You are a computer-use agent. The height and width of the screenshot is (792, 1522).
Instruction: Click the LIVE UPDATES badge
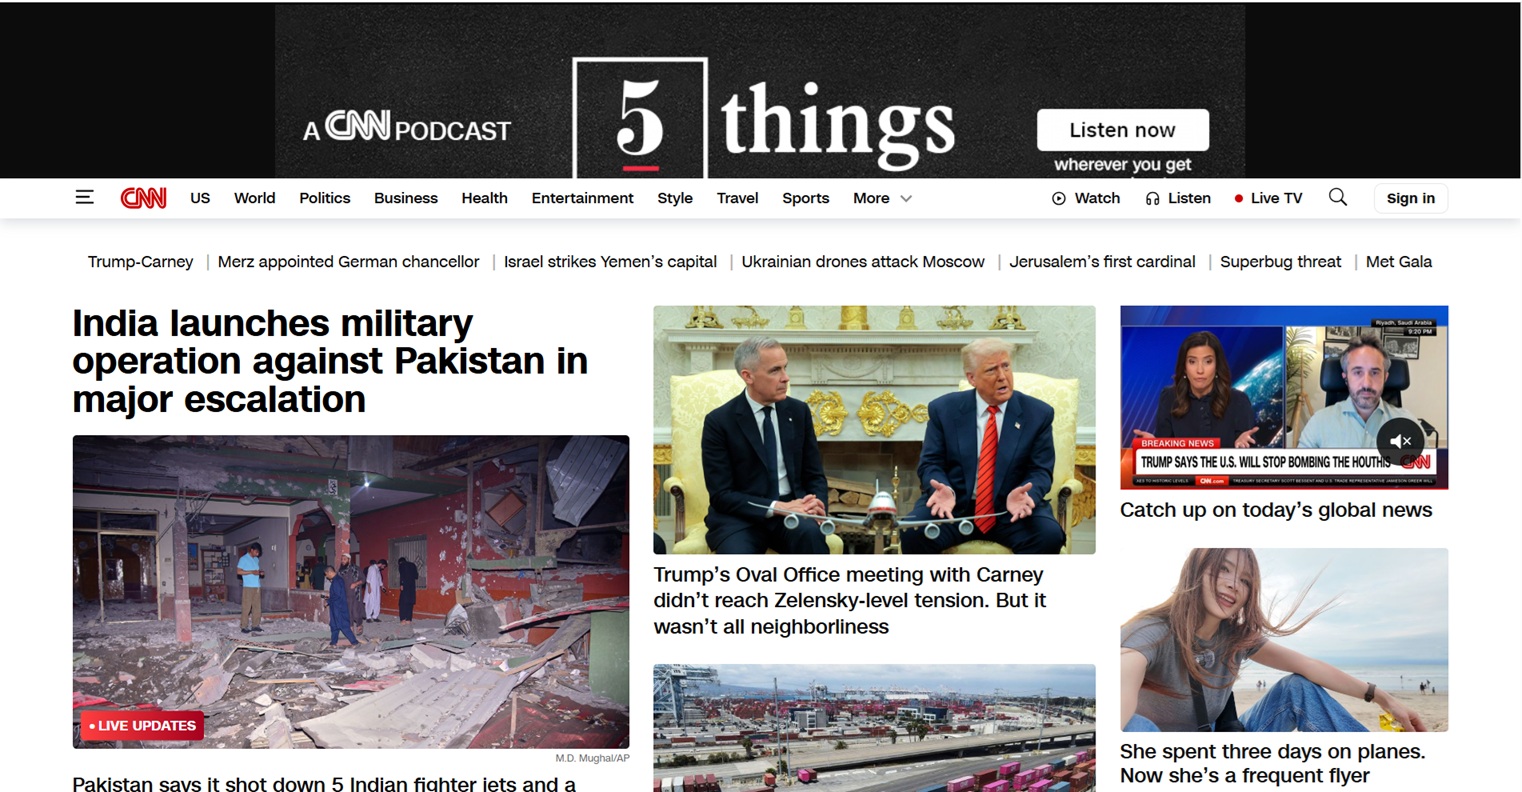[x=142, y=726]
